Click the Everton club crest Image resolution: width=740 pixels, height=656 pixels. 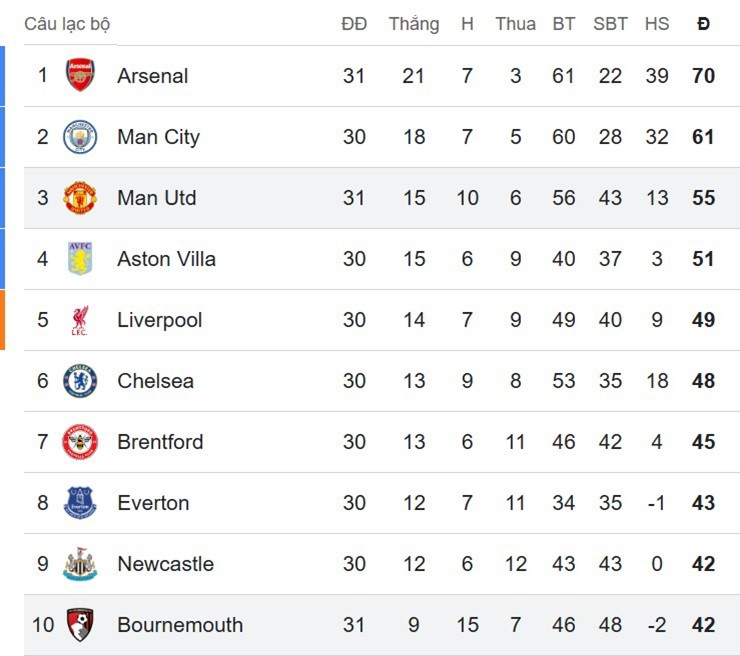80,503
